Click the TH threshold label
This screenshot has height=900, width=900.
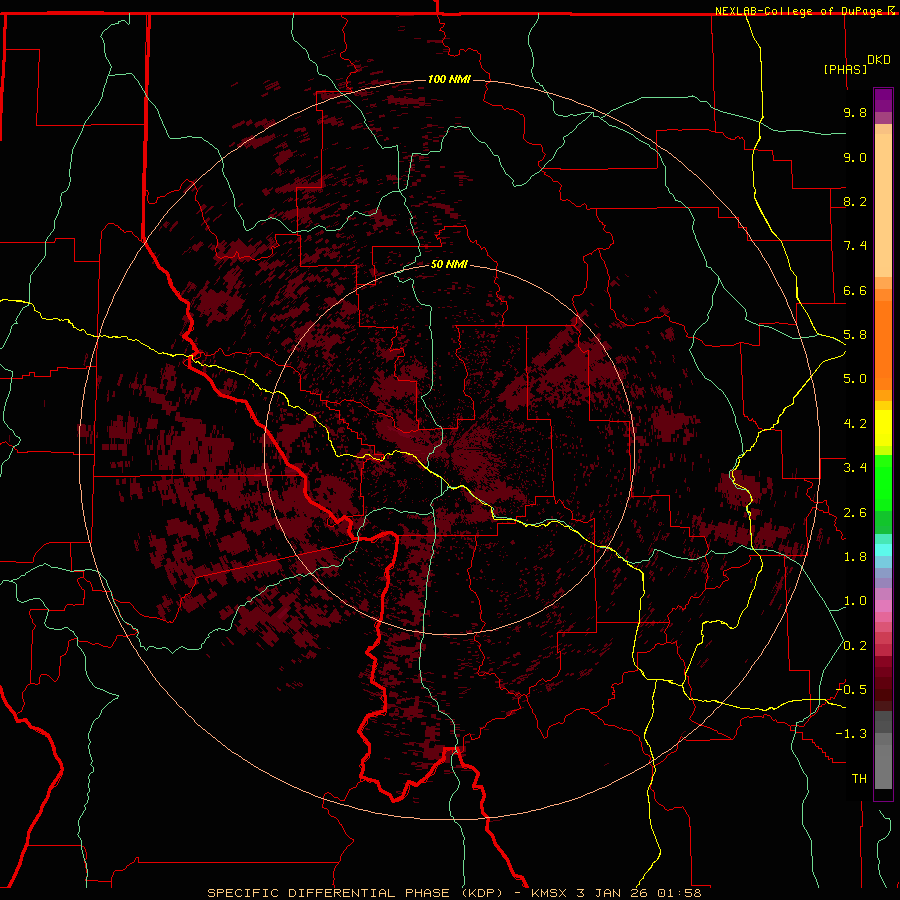click(x=859, y=779)
